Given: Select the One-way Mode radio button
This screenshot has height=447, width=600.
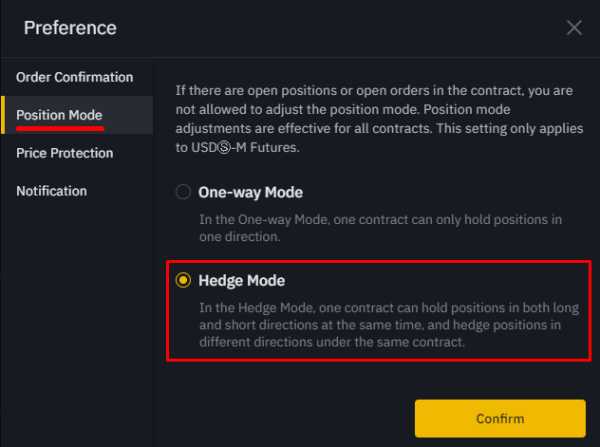Looking at the screenshot, I should point(183,192).
